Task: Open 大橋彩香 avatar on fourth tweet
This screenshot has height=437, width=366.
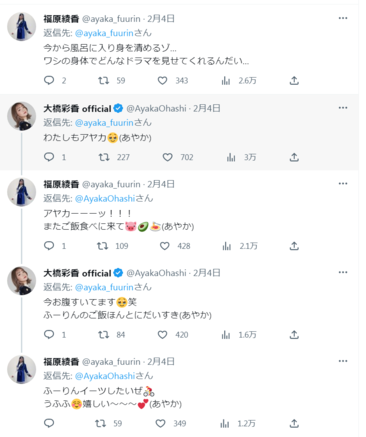Action: [x=22, y=281]
